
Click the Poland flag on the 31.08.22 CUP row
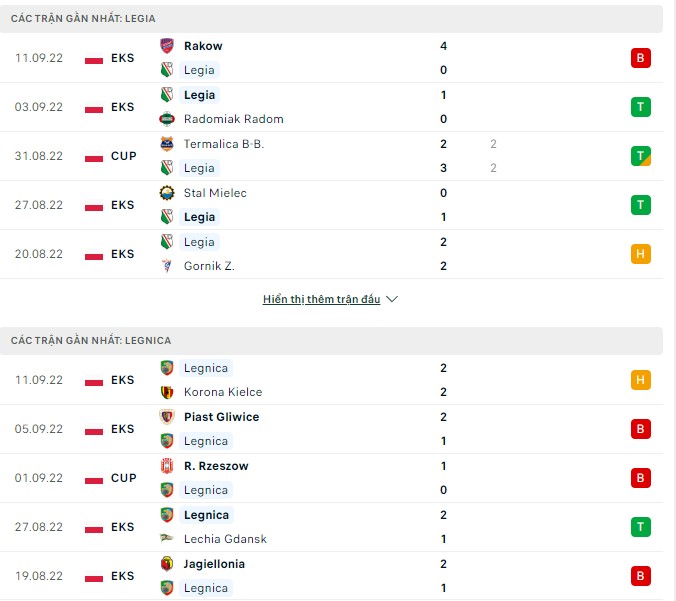pyautogui.click(x=94, y=156)
